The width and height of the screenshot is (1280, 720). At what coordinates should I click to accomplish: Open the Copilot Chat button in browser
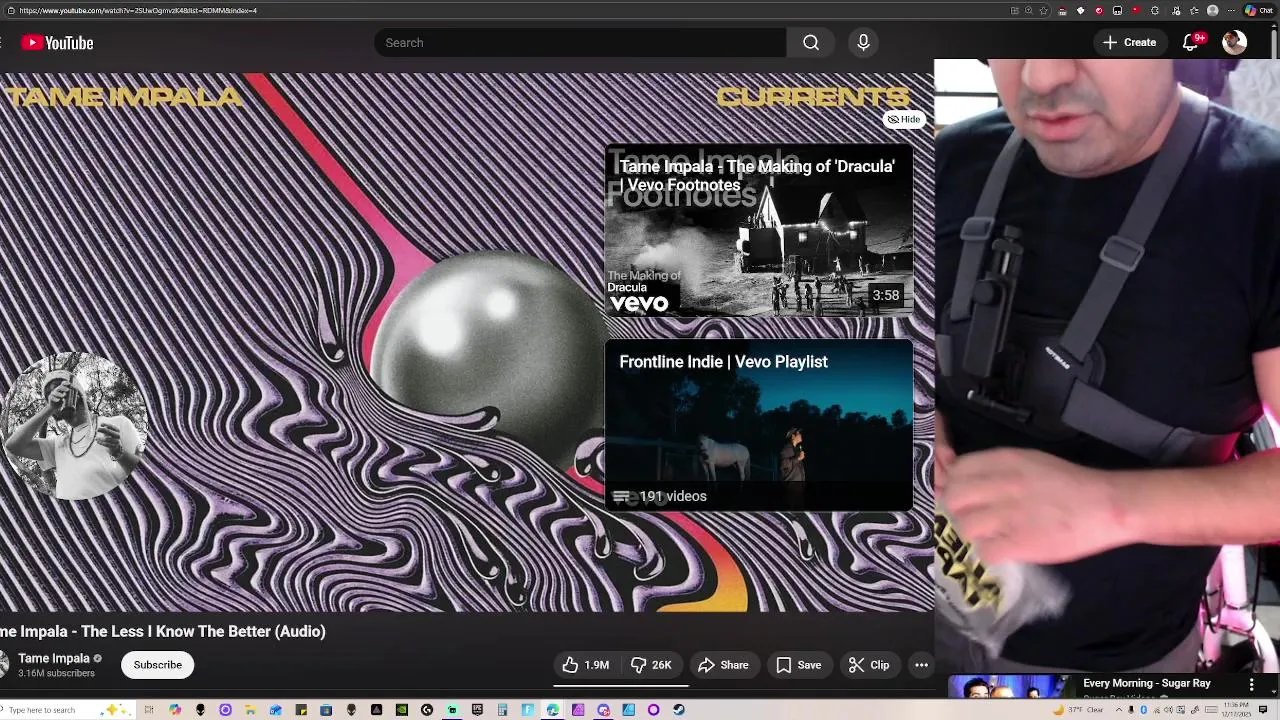pos(1258,10)
